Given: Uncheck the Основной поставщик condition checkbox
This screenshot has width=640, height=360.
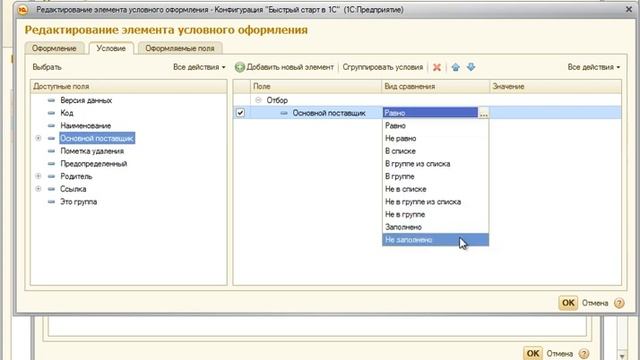Looking at the screenshot, I should pyautogui.click(x=240, y=113).
